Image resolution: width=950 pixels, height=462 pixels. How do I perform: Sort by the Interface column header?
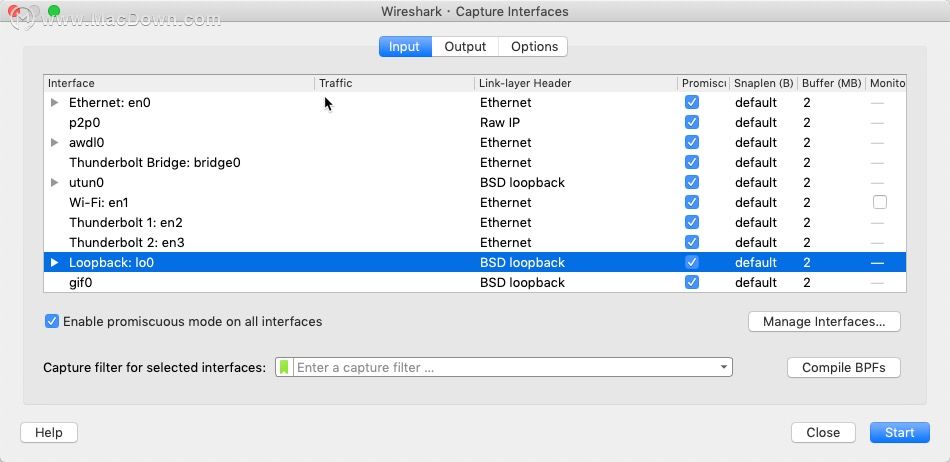tap(179, 83)
